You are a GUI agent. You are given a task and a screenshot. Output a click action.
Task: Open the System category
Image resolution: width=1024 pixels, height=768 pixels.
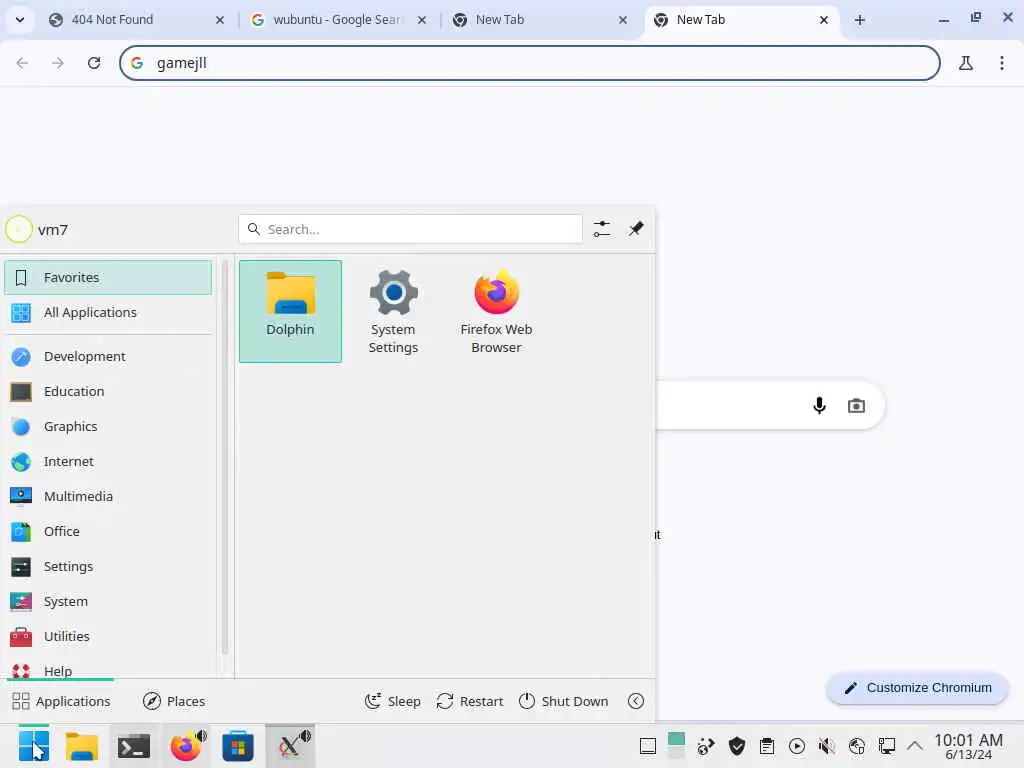pyautogui.click(x=108, y=601)
